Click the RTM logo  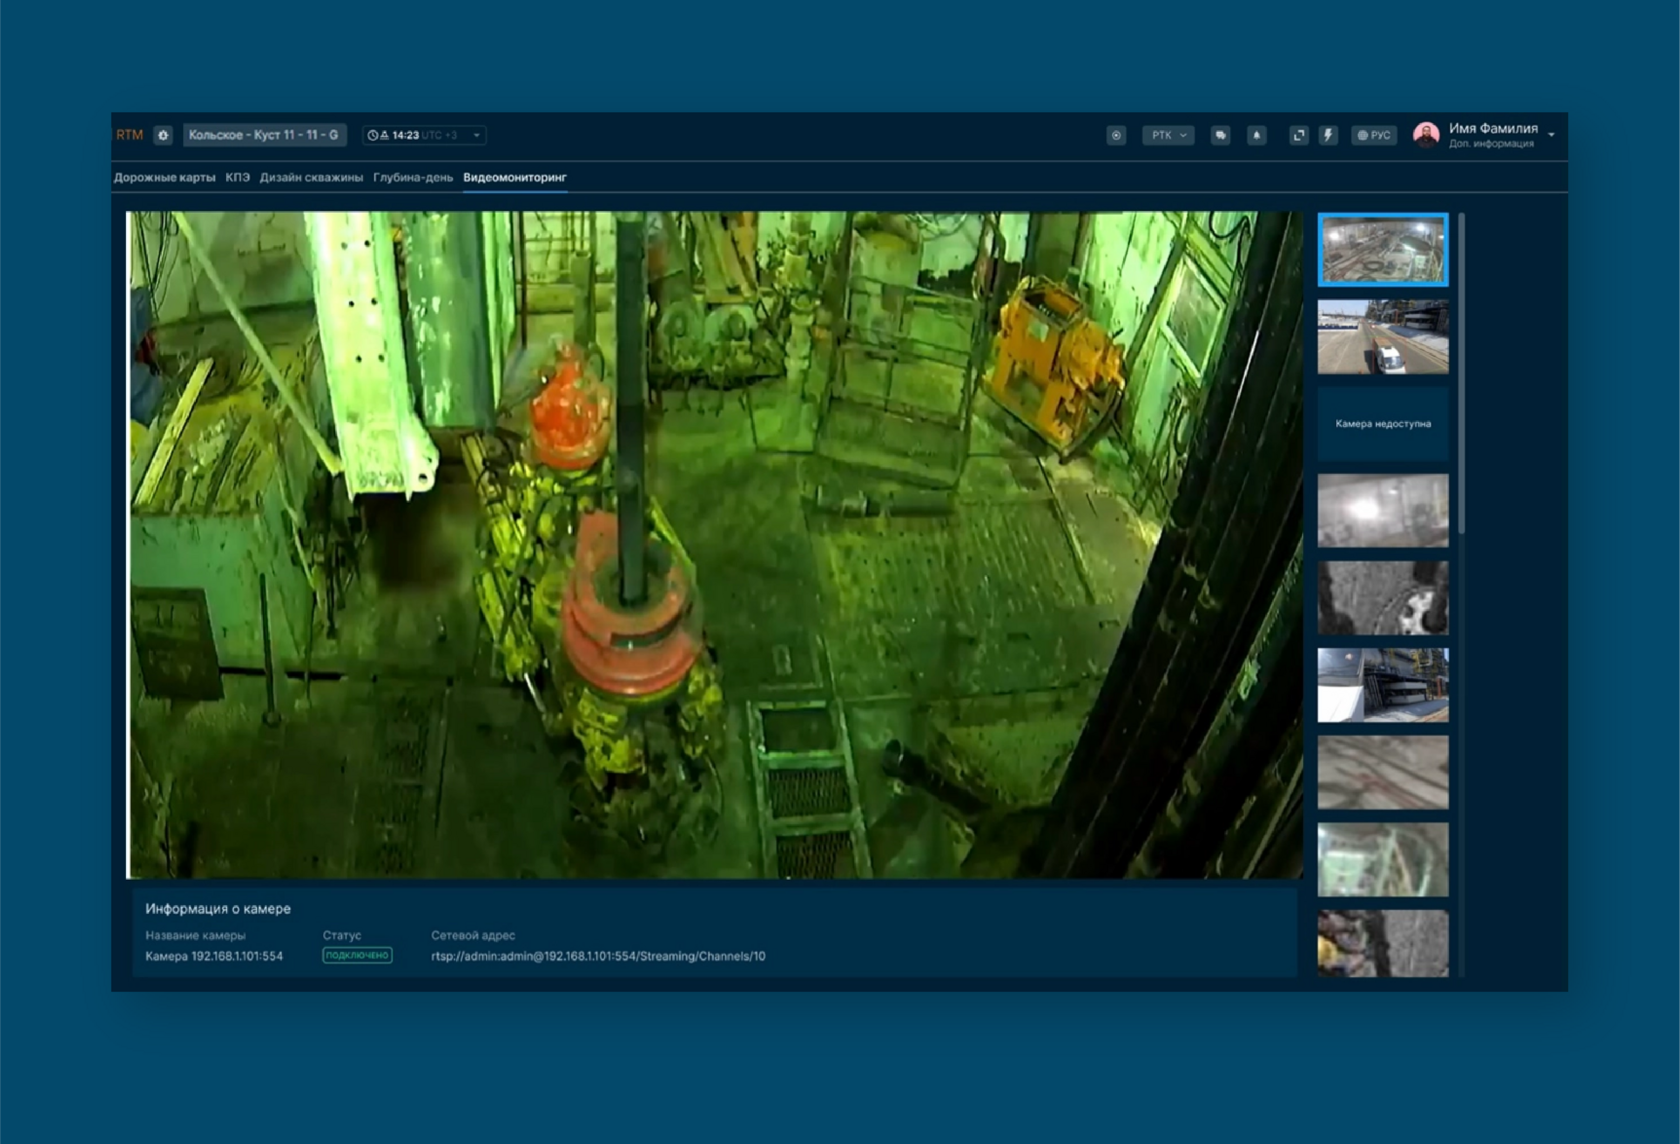(x=130, y=135)
